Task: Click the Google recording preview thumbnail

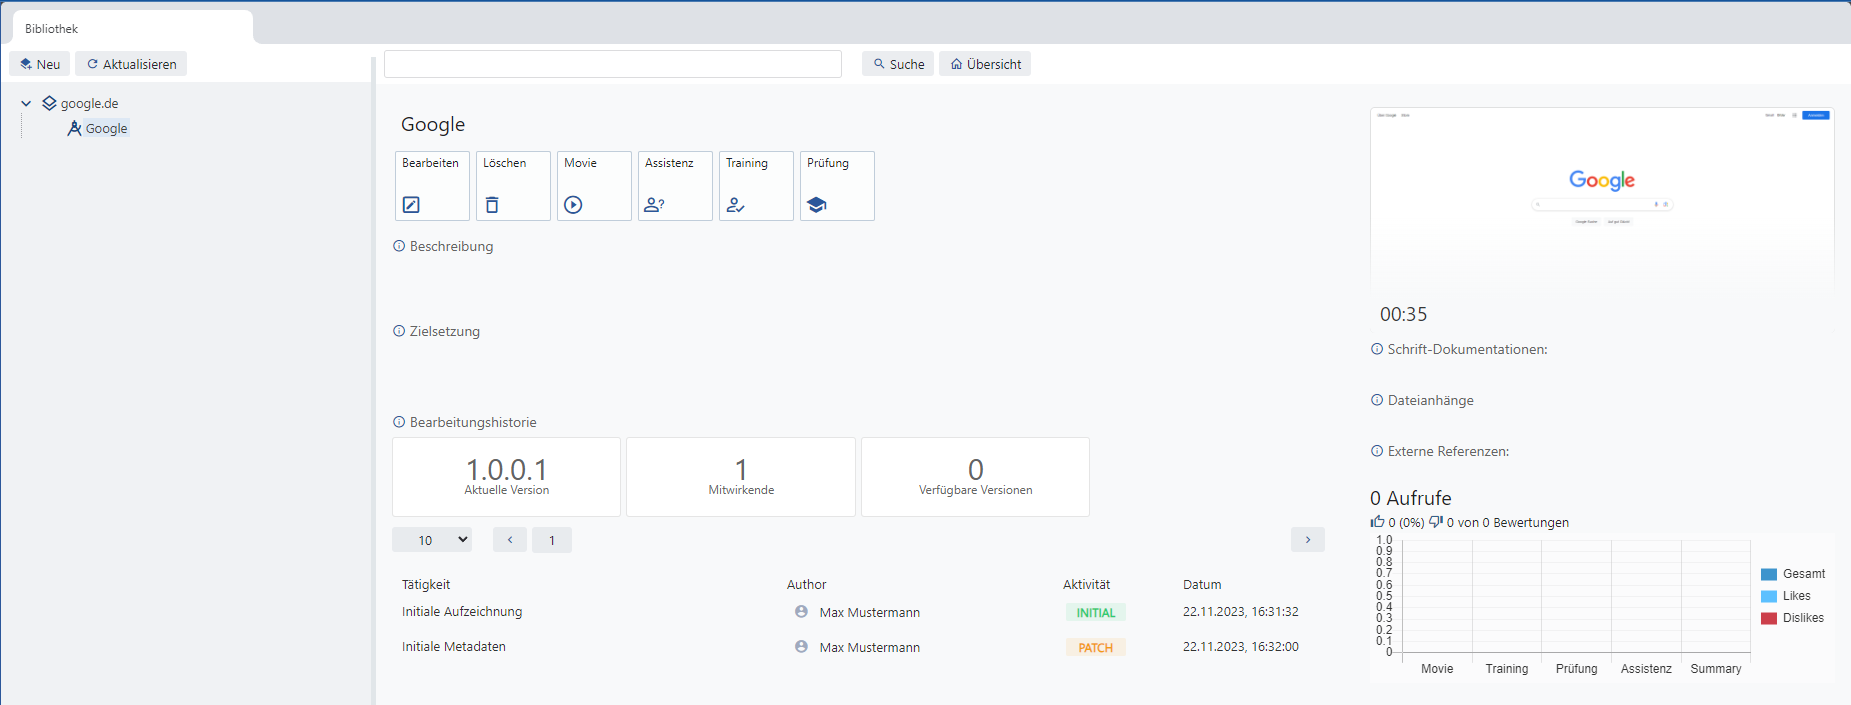Action: click(1602, 197)
